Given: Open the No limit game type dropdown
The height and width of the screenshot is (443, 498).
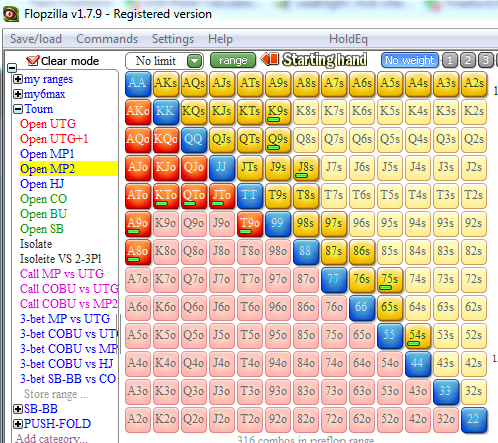Looking at the screenshot, I should click(195, 61).
